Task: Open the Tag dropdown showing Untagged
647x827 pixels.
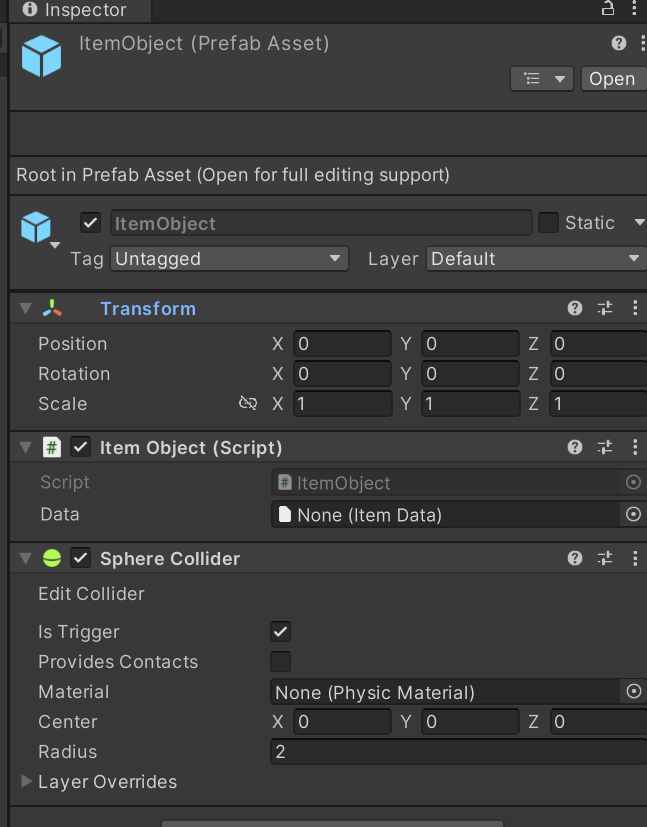Action: (x=228, y=258)
